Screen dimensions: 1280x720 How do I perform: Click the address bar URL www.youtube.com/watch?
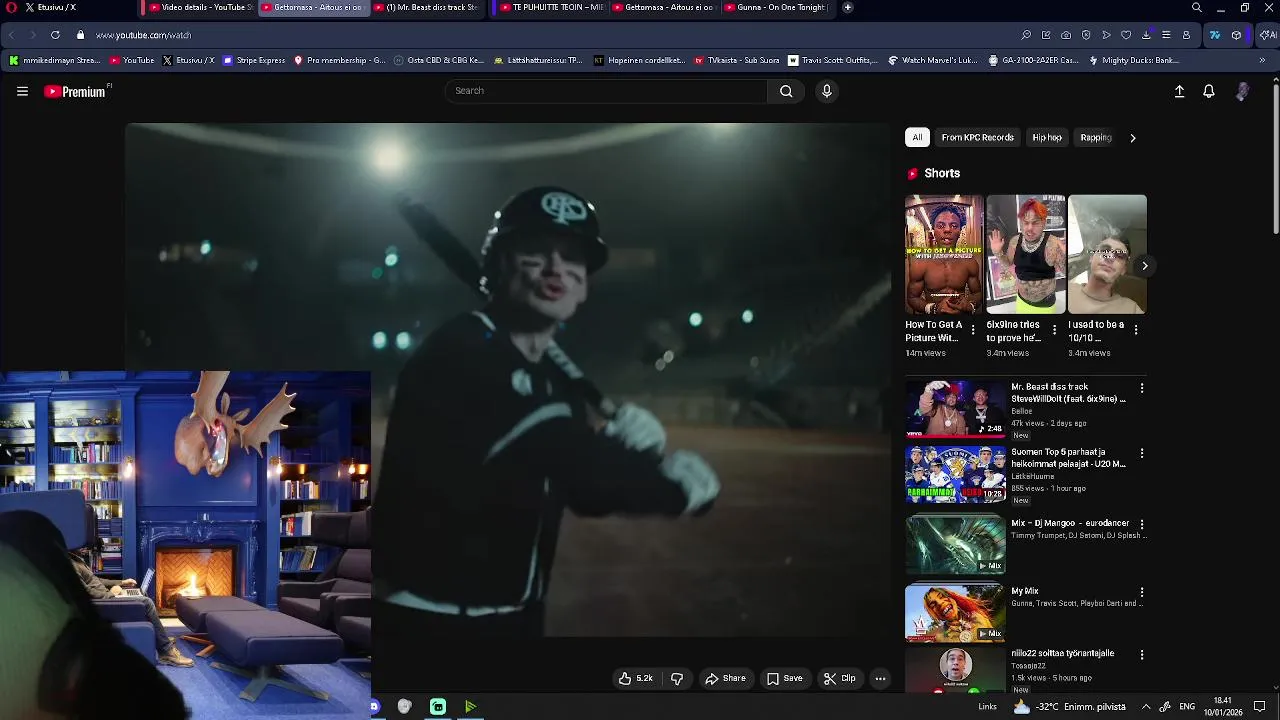[x=143, y=35]
